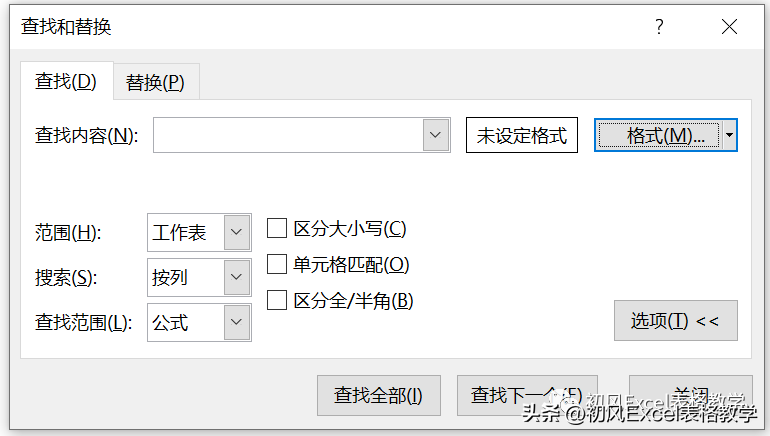Image resolution: width=770 pixels, height=436 pixels.
Task: Open the 格式(M) split arrow menu
Action: [x=730, y=135]
